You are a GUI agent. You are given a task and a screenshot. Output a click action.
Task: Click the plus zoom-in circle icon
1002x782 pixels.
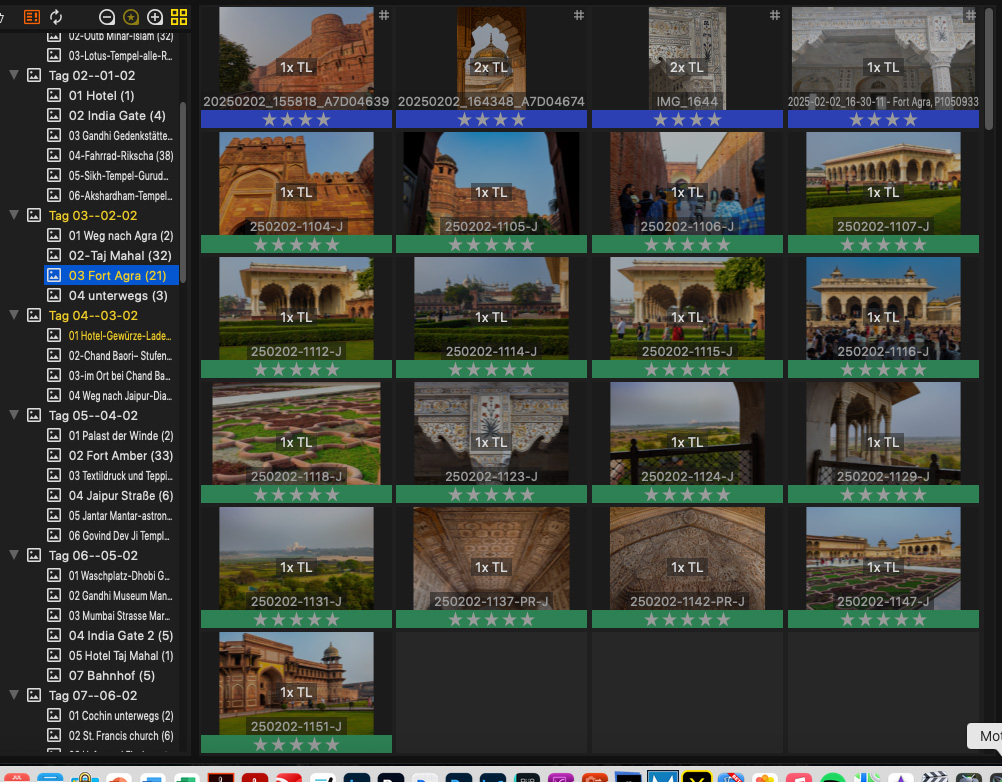click(x=155, y=17)
